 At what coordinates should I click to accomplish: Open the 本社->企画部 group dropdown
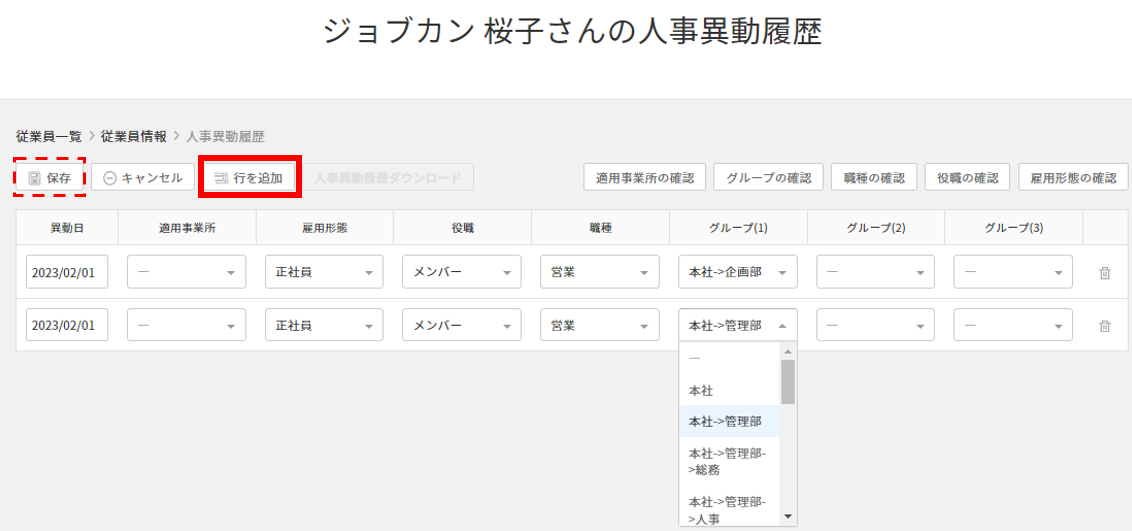pos(738,273)
